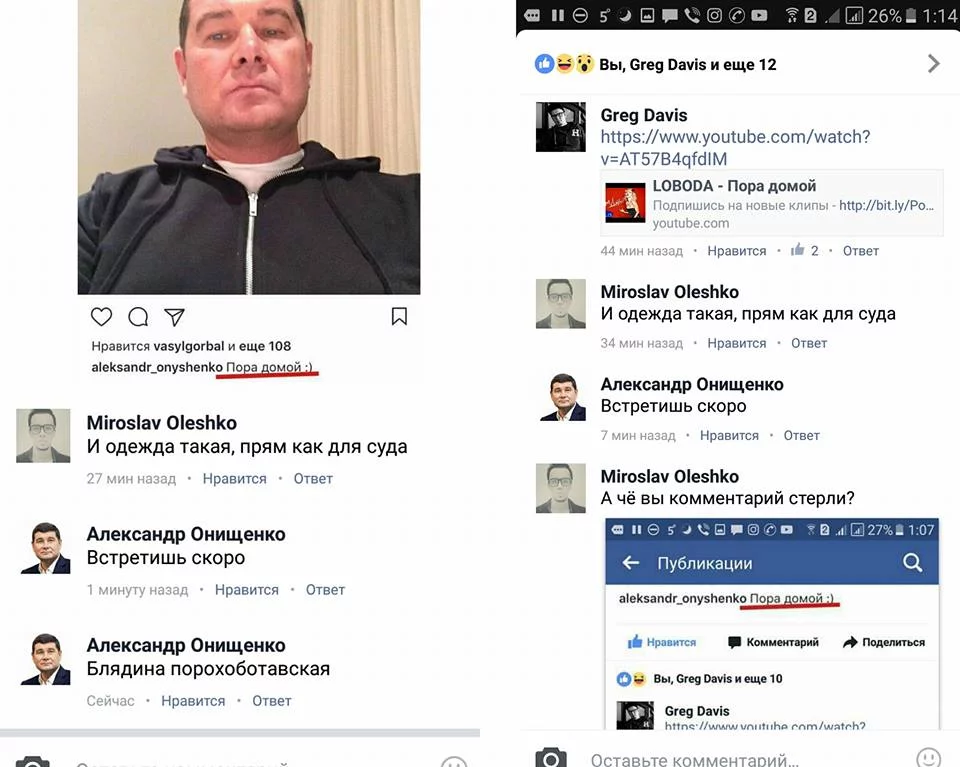The width and height of the screenshot is (960, 767).
Task: Tap the heart like icon under photo
Action: [x=102, y=317]
